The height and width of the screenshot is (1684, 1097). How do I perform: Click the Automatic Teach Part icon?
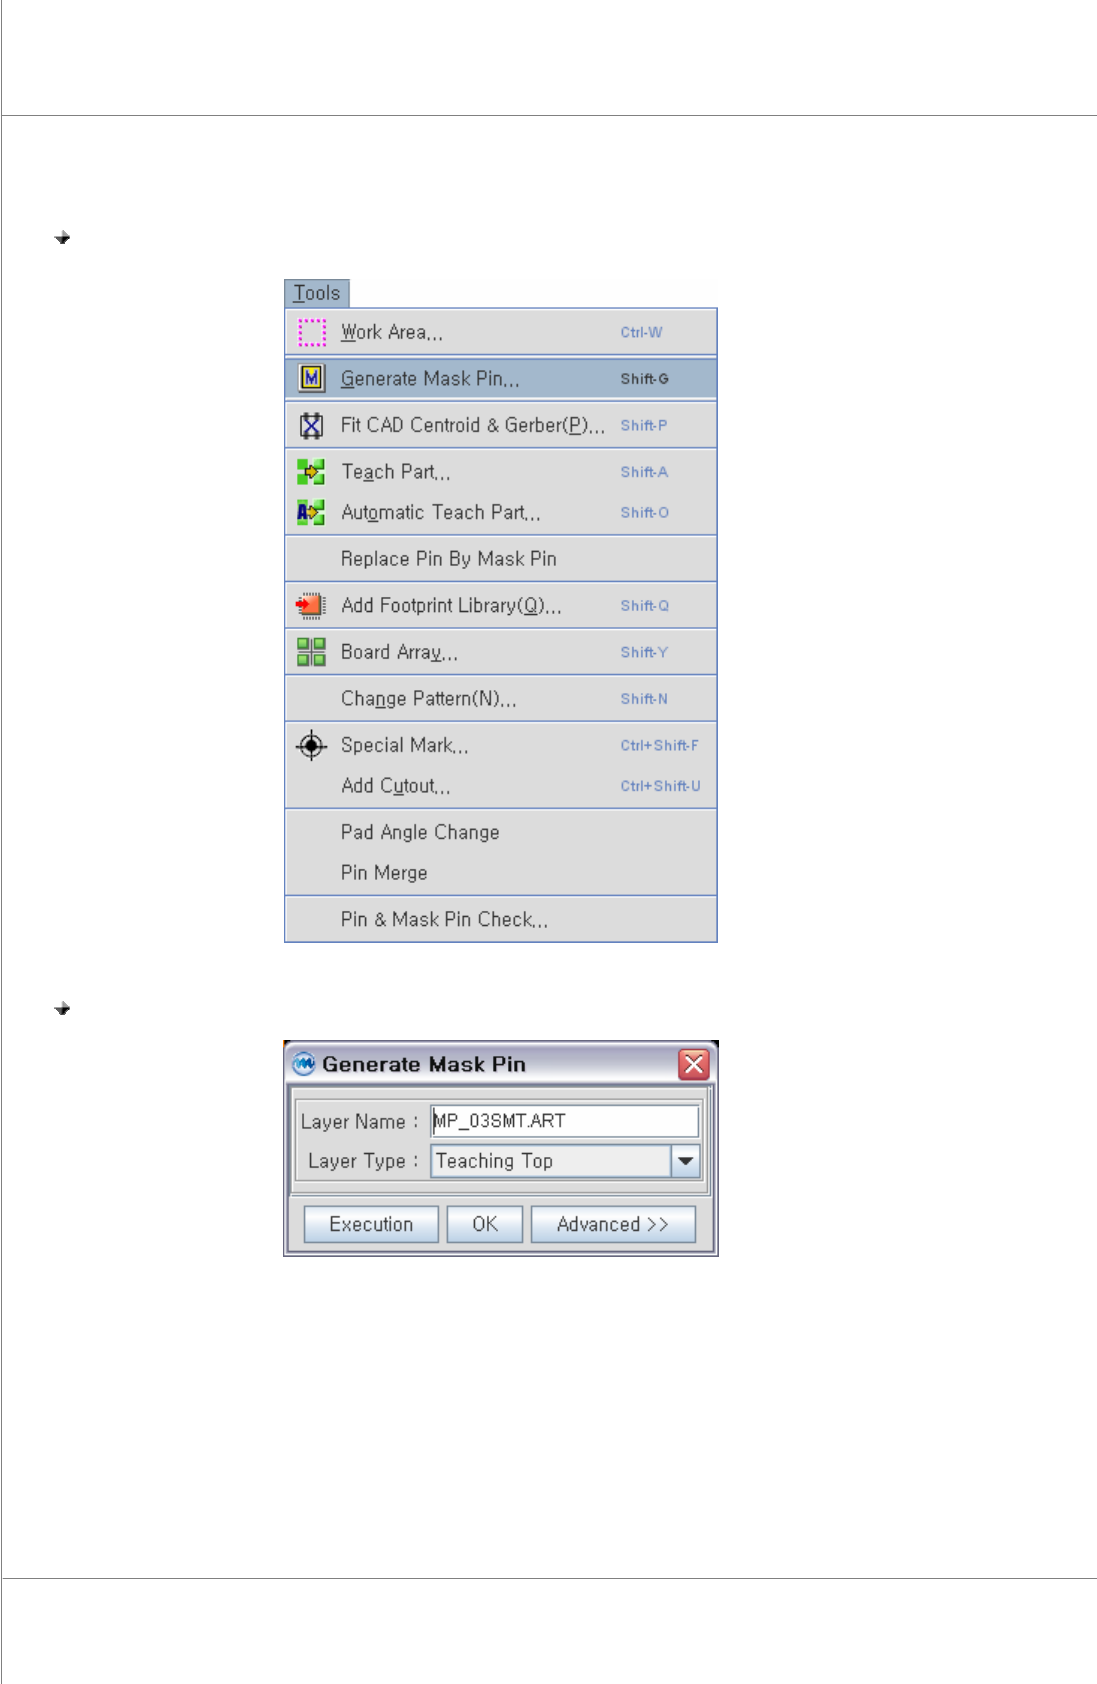[x=311, y=512]
